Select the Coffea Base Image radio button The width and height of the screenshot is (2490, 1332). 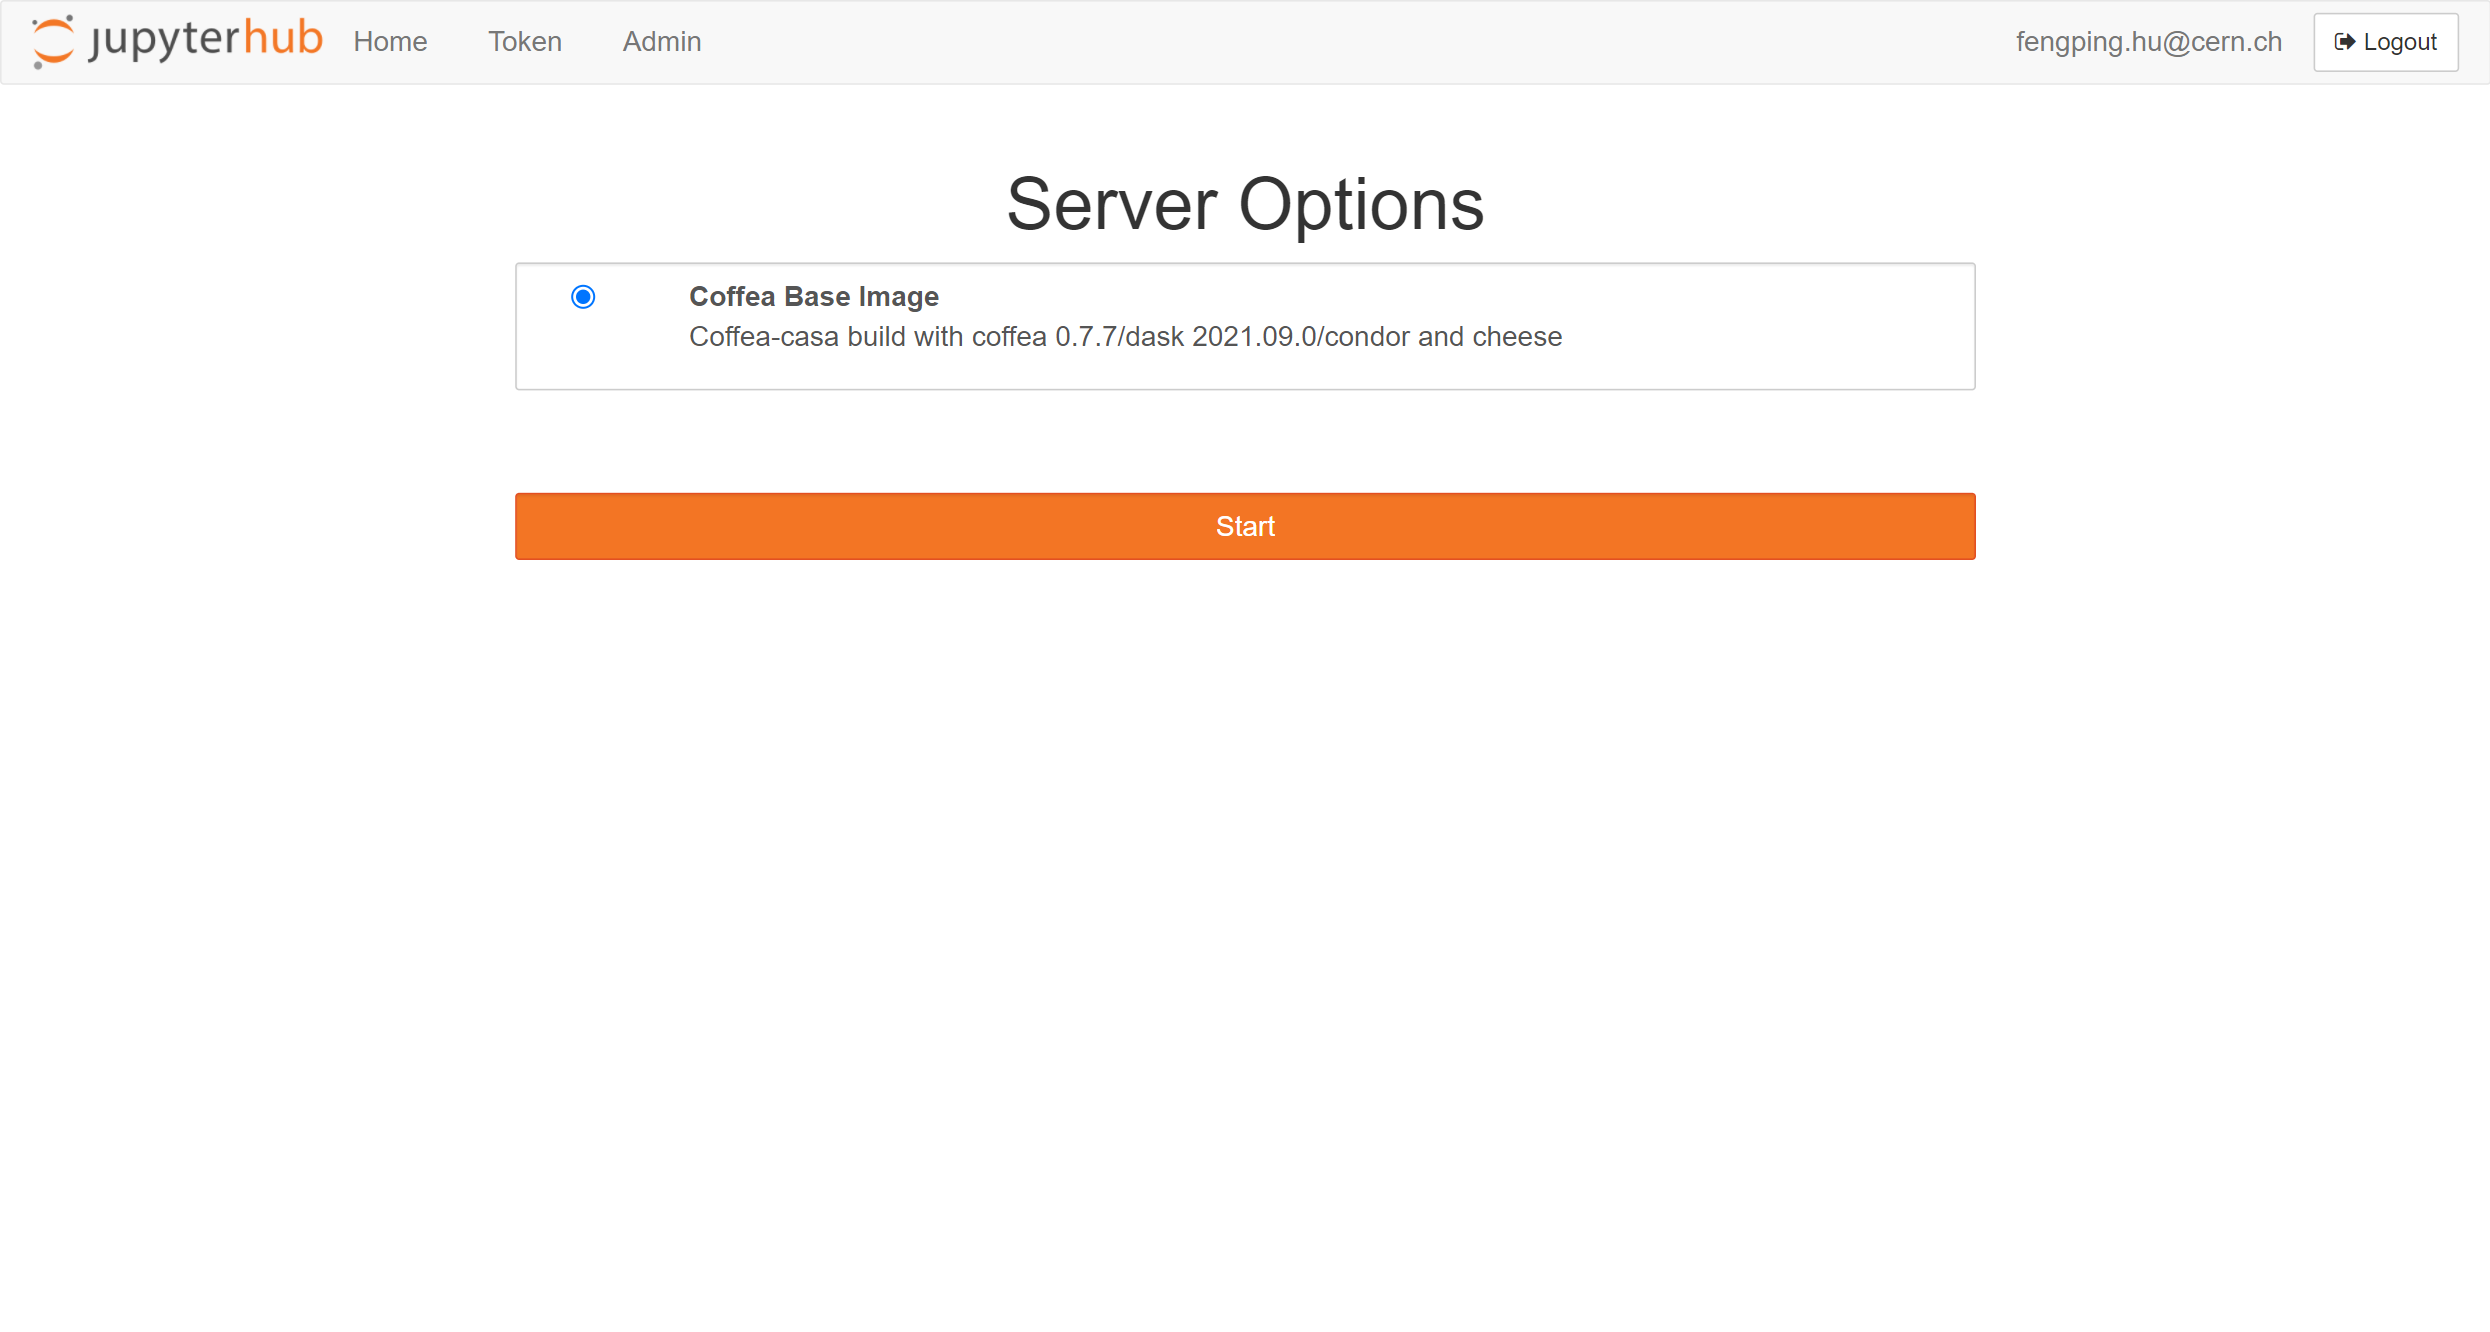pyautogui.click(x=583, y=297)
